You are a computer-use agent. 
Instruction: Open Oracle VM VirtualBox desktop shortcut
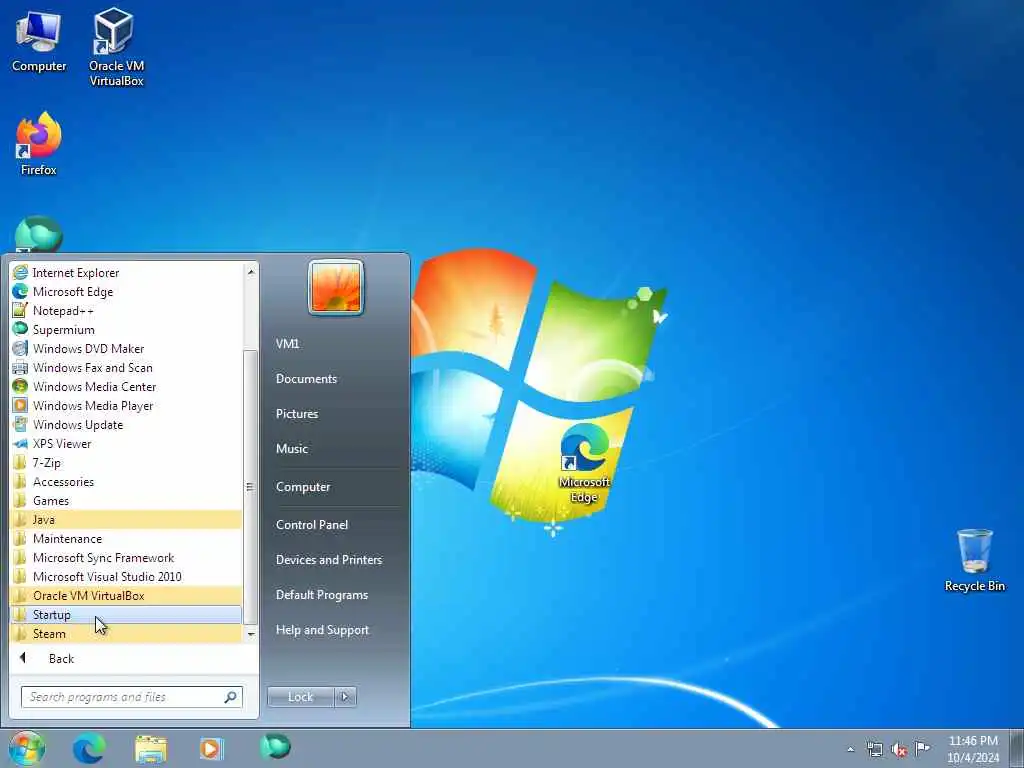(x=116, y=47)
